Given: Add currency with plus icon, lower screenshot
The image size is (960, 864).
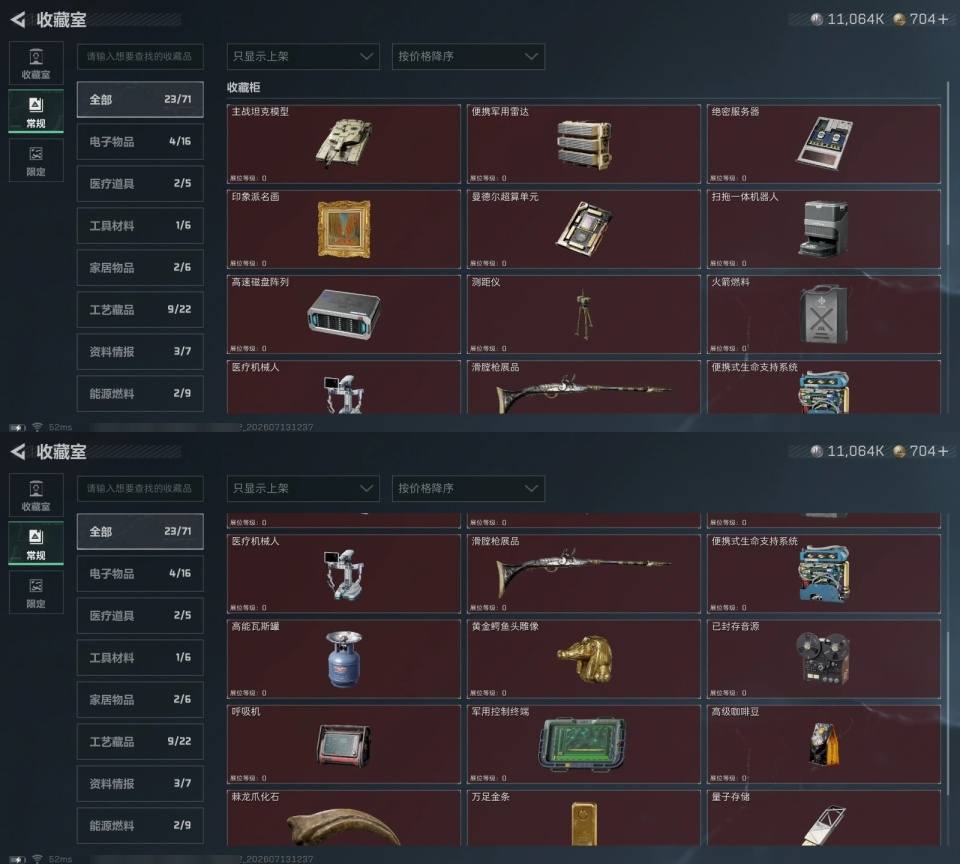Looking at the screenshot, I should coord(943,451).
